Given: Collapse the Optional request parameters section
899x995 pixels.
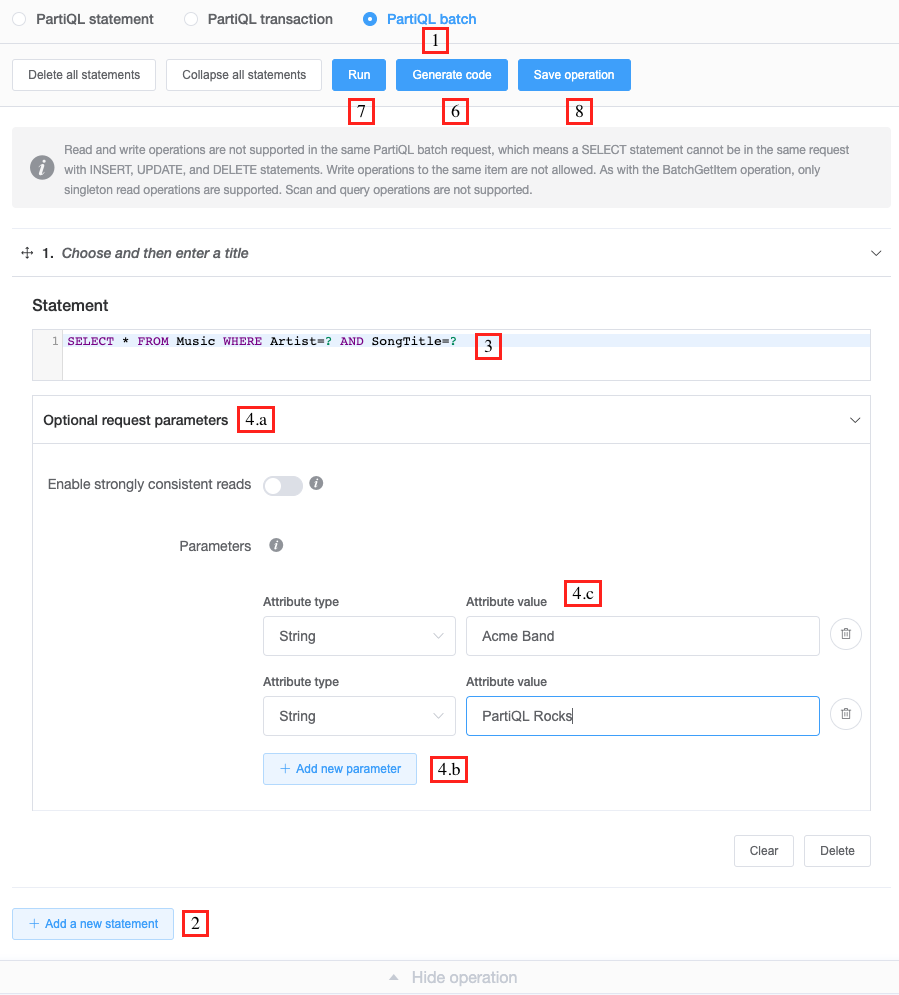Looking at the screenshot, I should click(855, 421).
